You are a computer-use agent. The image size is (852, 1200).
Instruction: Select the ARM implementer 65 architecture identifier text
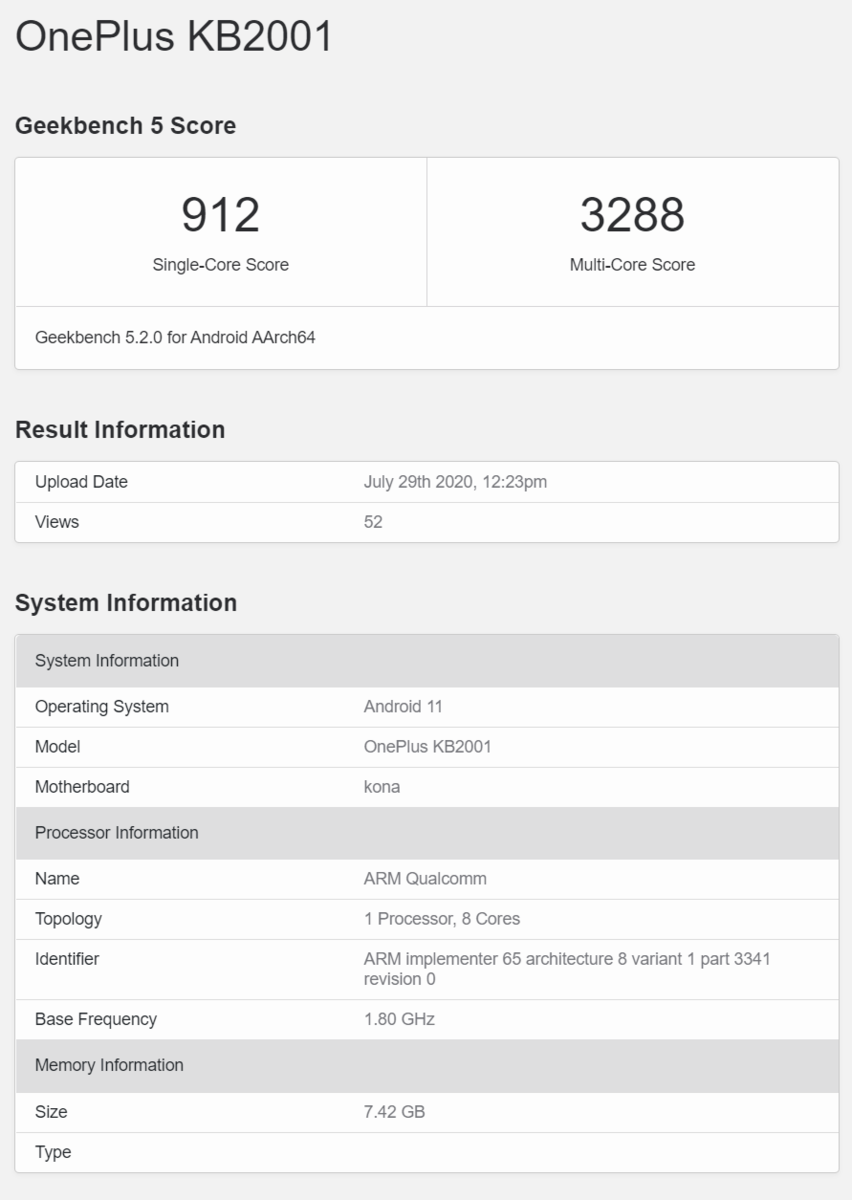point(567,969)
